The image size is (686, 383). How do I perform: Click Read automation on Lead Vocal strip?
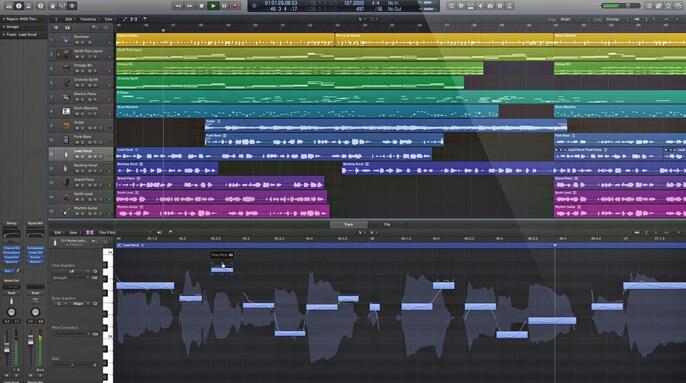pyautogui.click(x=11, y=293)
